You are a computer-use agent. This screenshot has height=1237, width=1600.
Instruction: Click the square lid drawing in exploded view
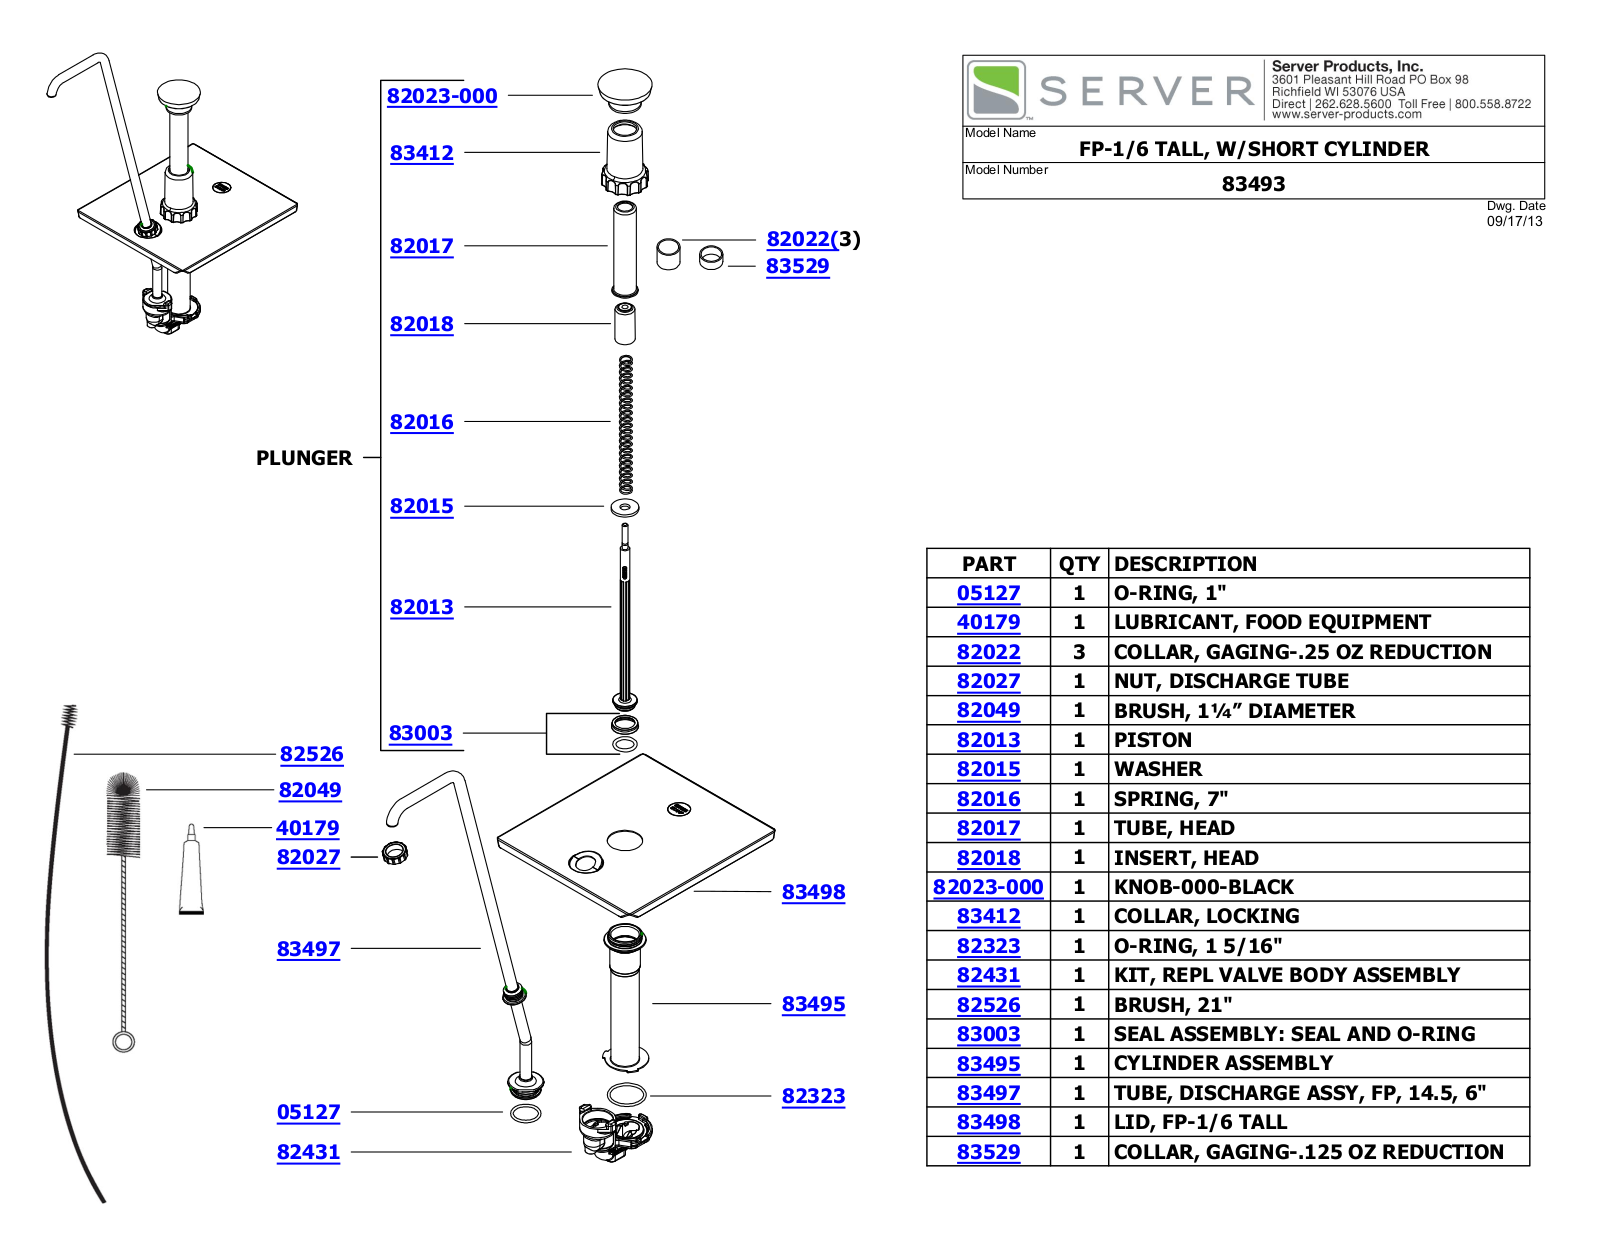[x=636, y=835]
